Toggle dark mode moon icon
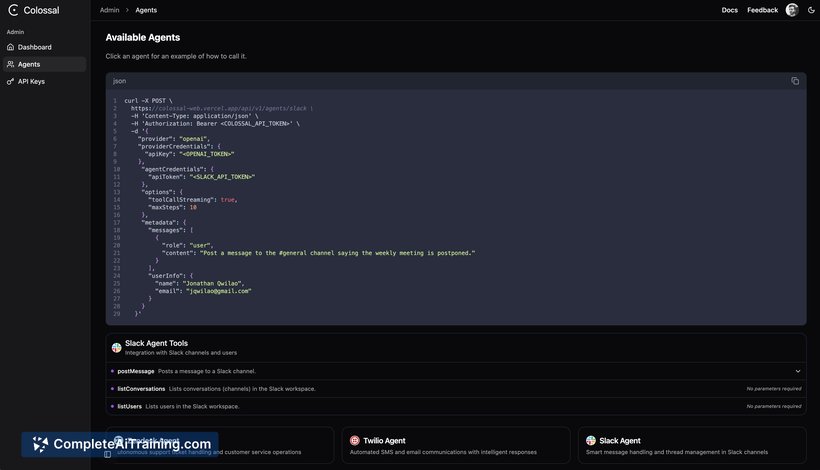 point(811,10)
